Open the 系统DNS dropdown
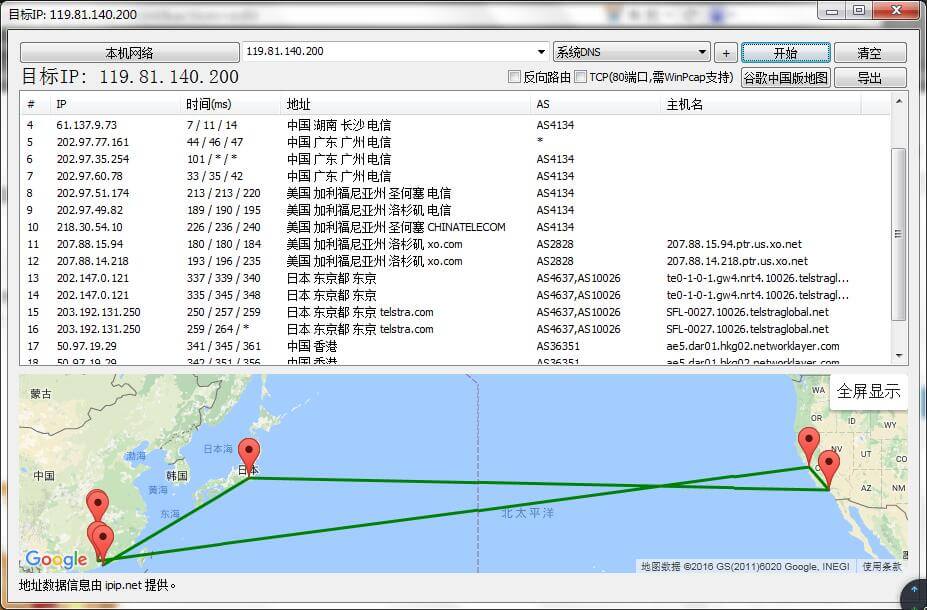The height and width of the screenshot is (610, 927). (702, 52)
